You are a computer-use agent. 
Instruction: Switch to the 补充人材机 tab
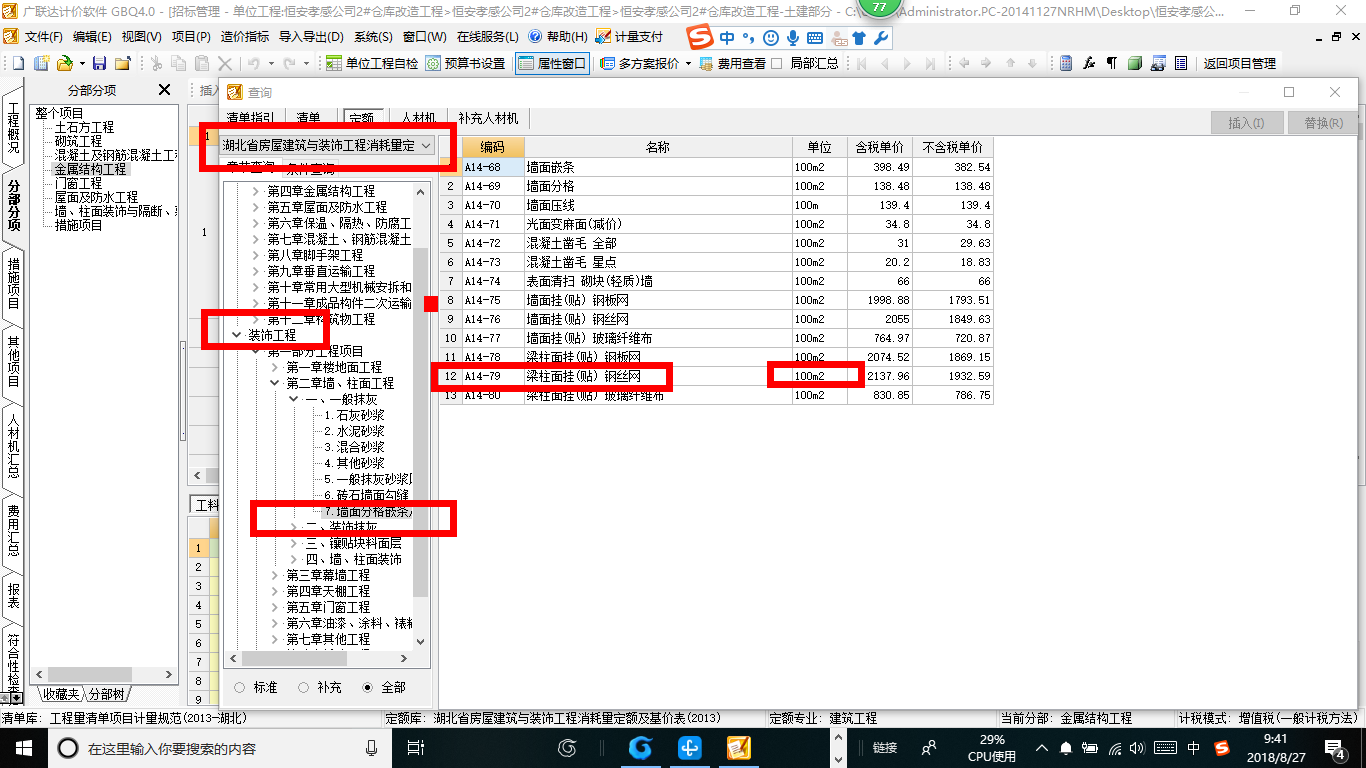pyautogui.click(x=488, y=118)
